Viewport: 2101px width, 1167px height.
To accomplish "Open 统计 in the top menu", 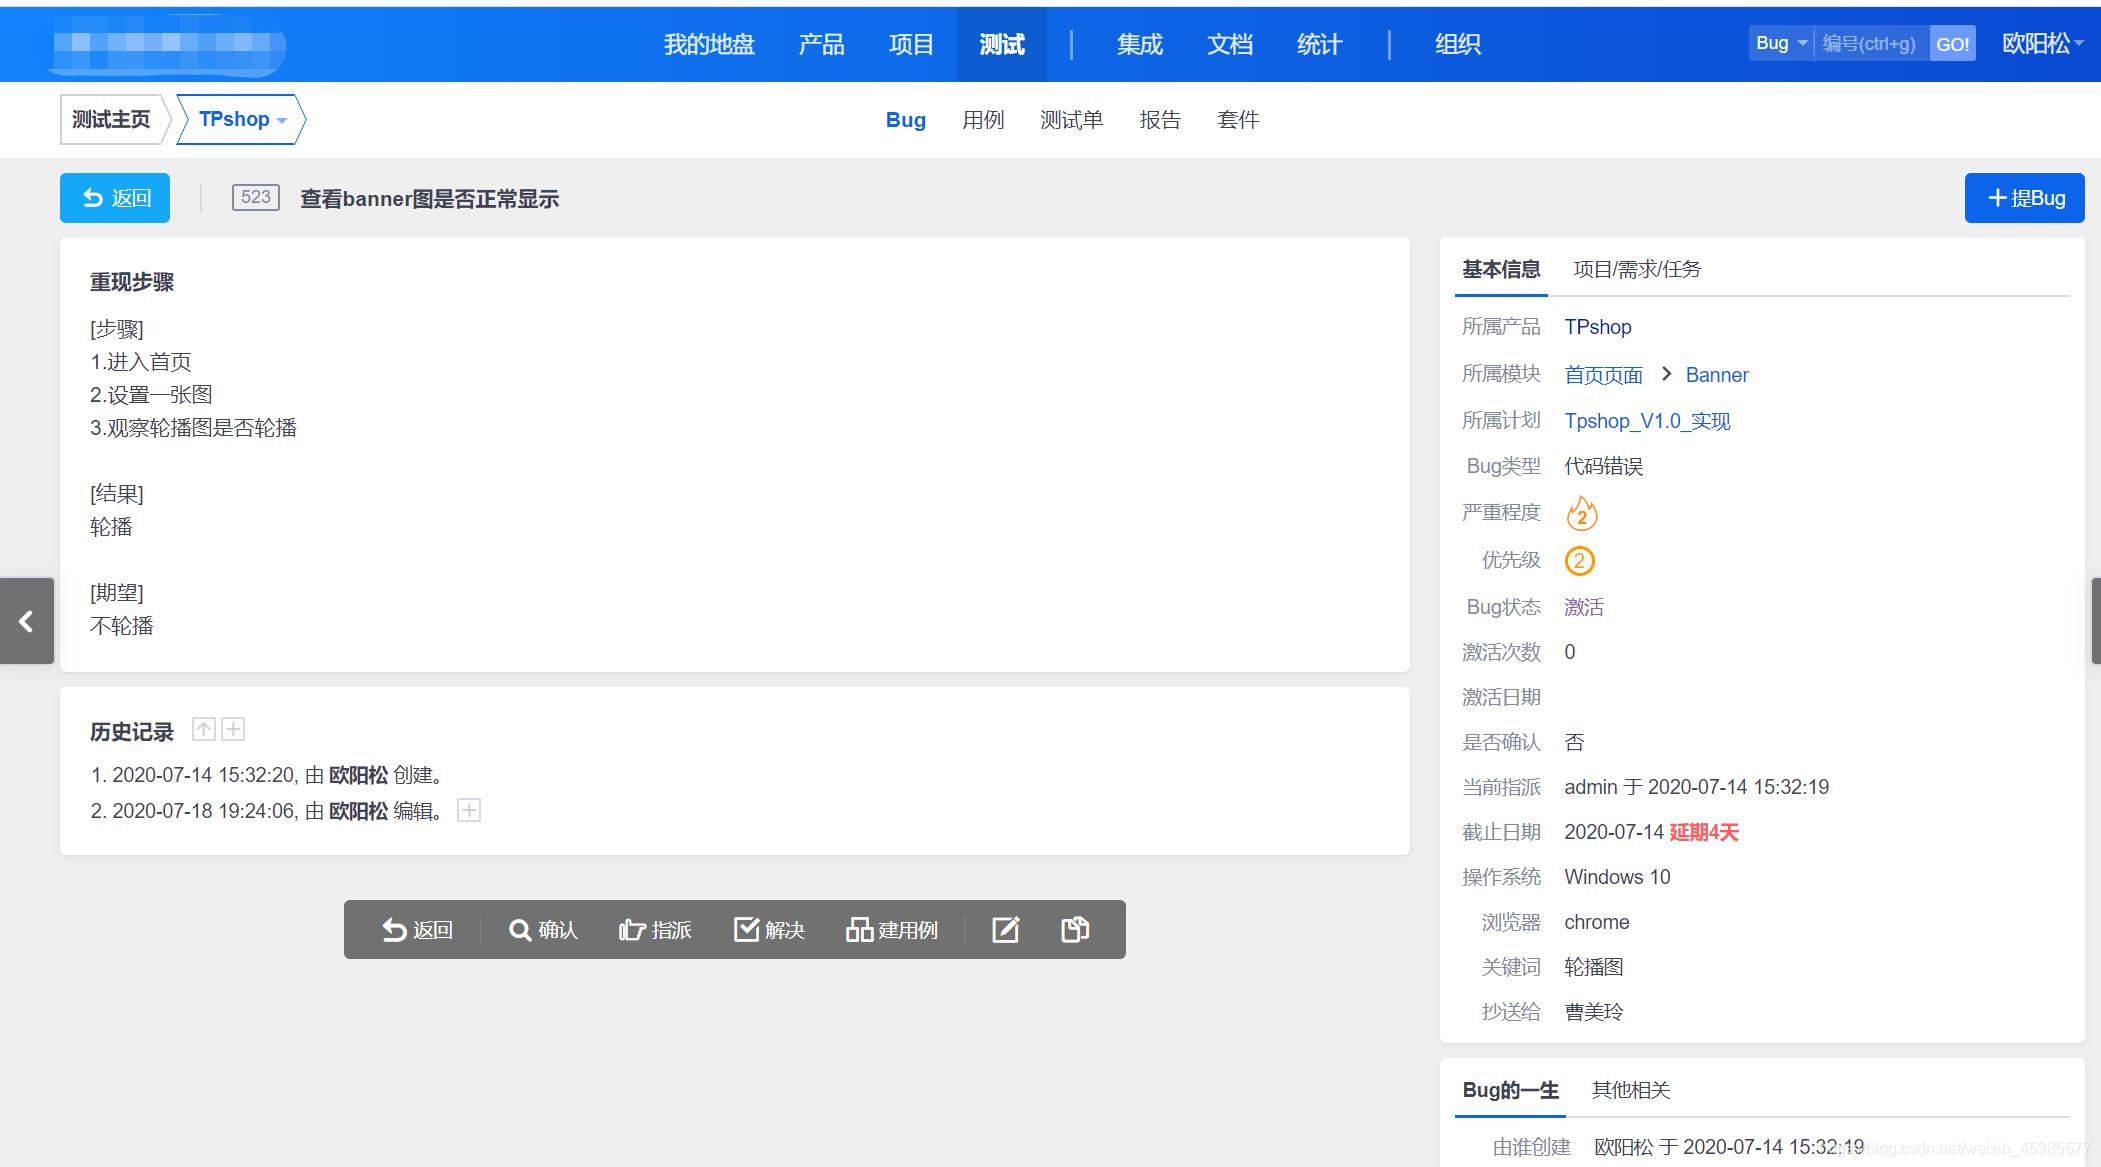I will (1320, 44).
